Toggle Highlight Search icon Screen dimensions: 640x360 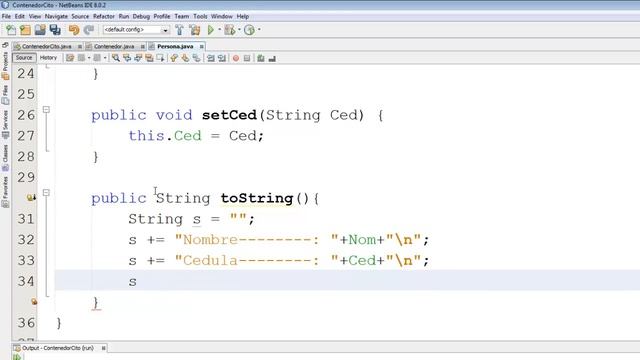(149, 58)
